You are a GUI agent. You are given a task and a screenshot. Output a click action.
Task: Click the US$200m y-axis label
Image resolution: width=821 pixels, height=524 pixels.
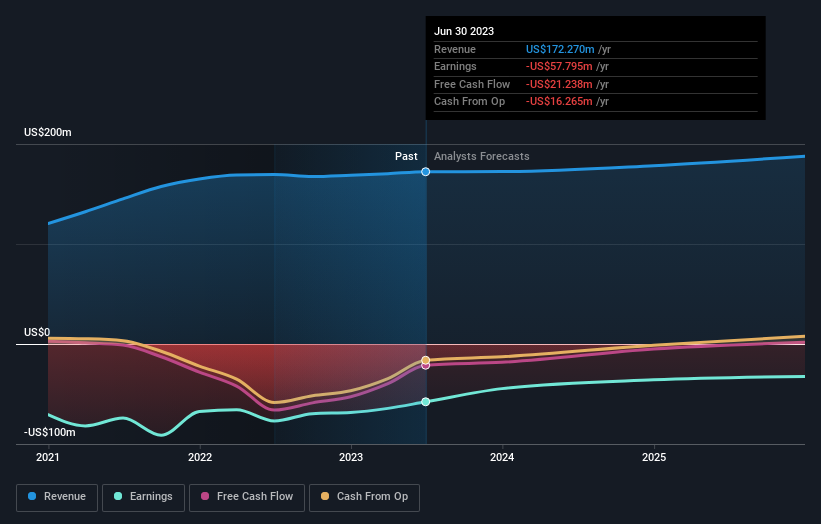pyautogui.click(x=48, y=132)
